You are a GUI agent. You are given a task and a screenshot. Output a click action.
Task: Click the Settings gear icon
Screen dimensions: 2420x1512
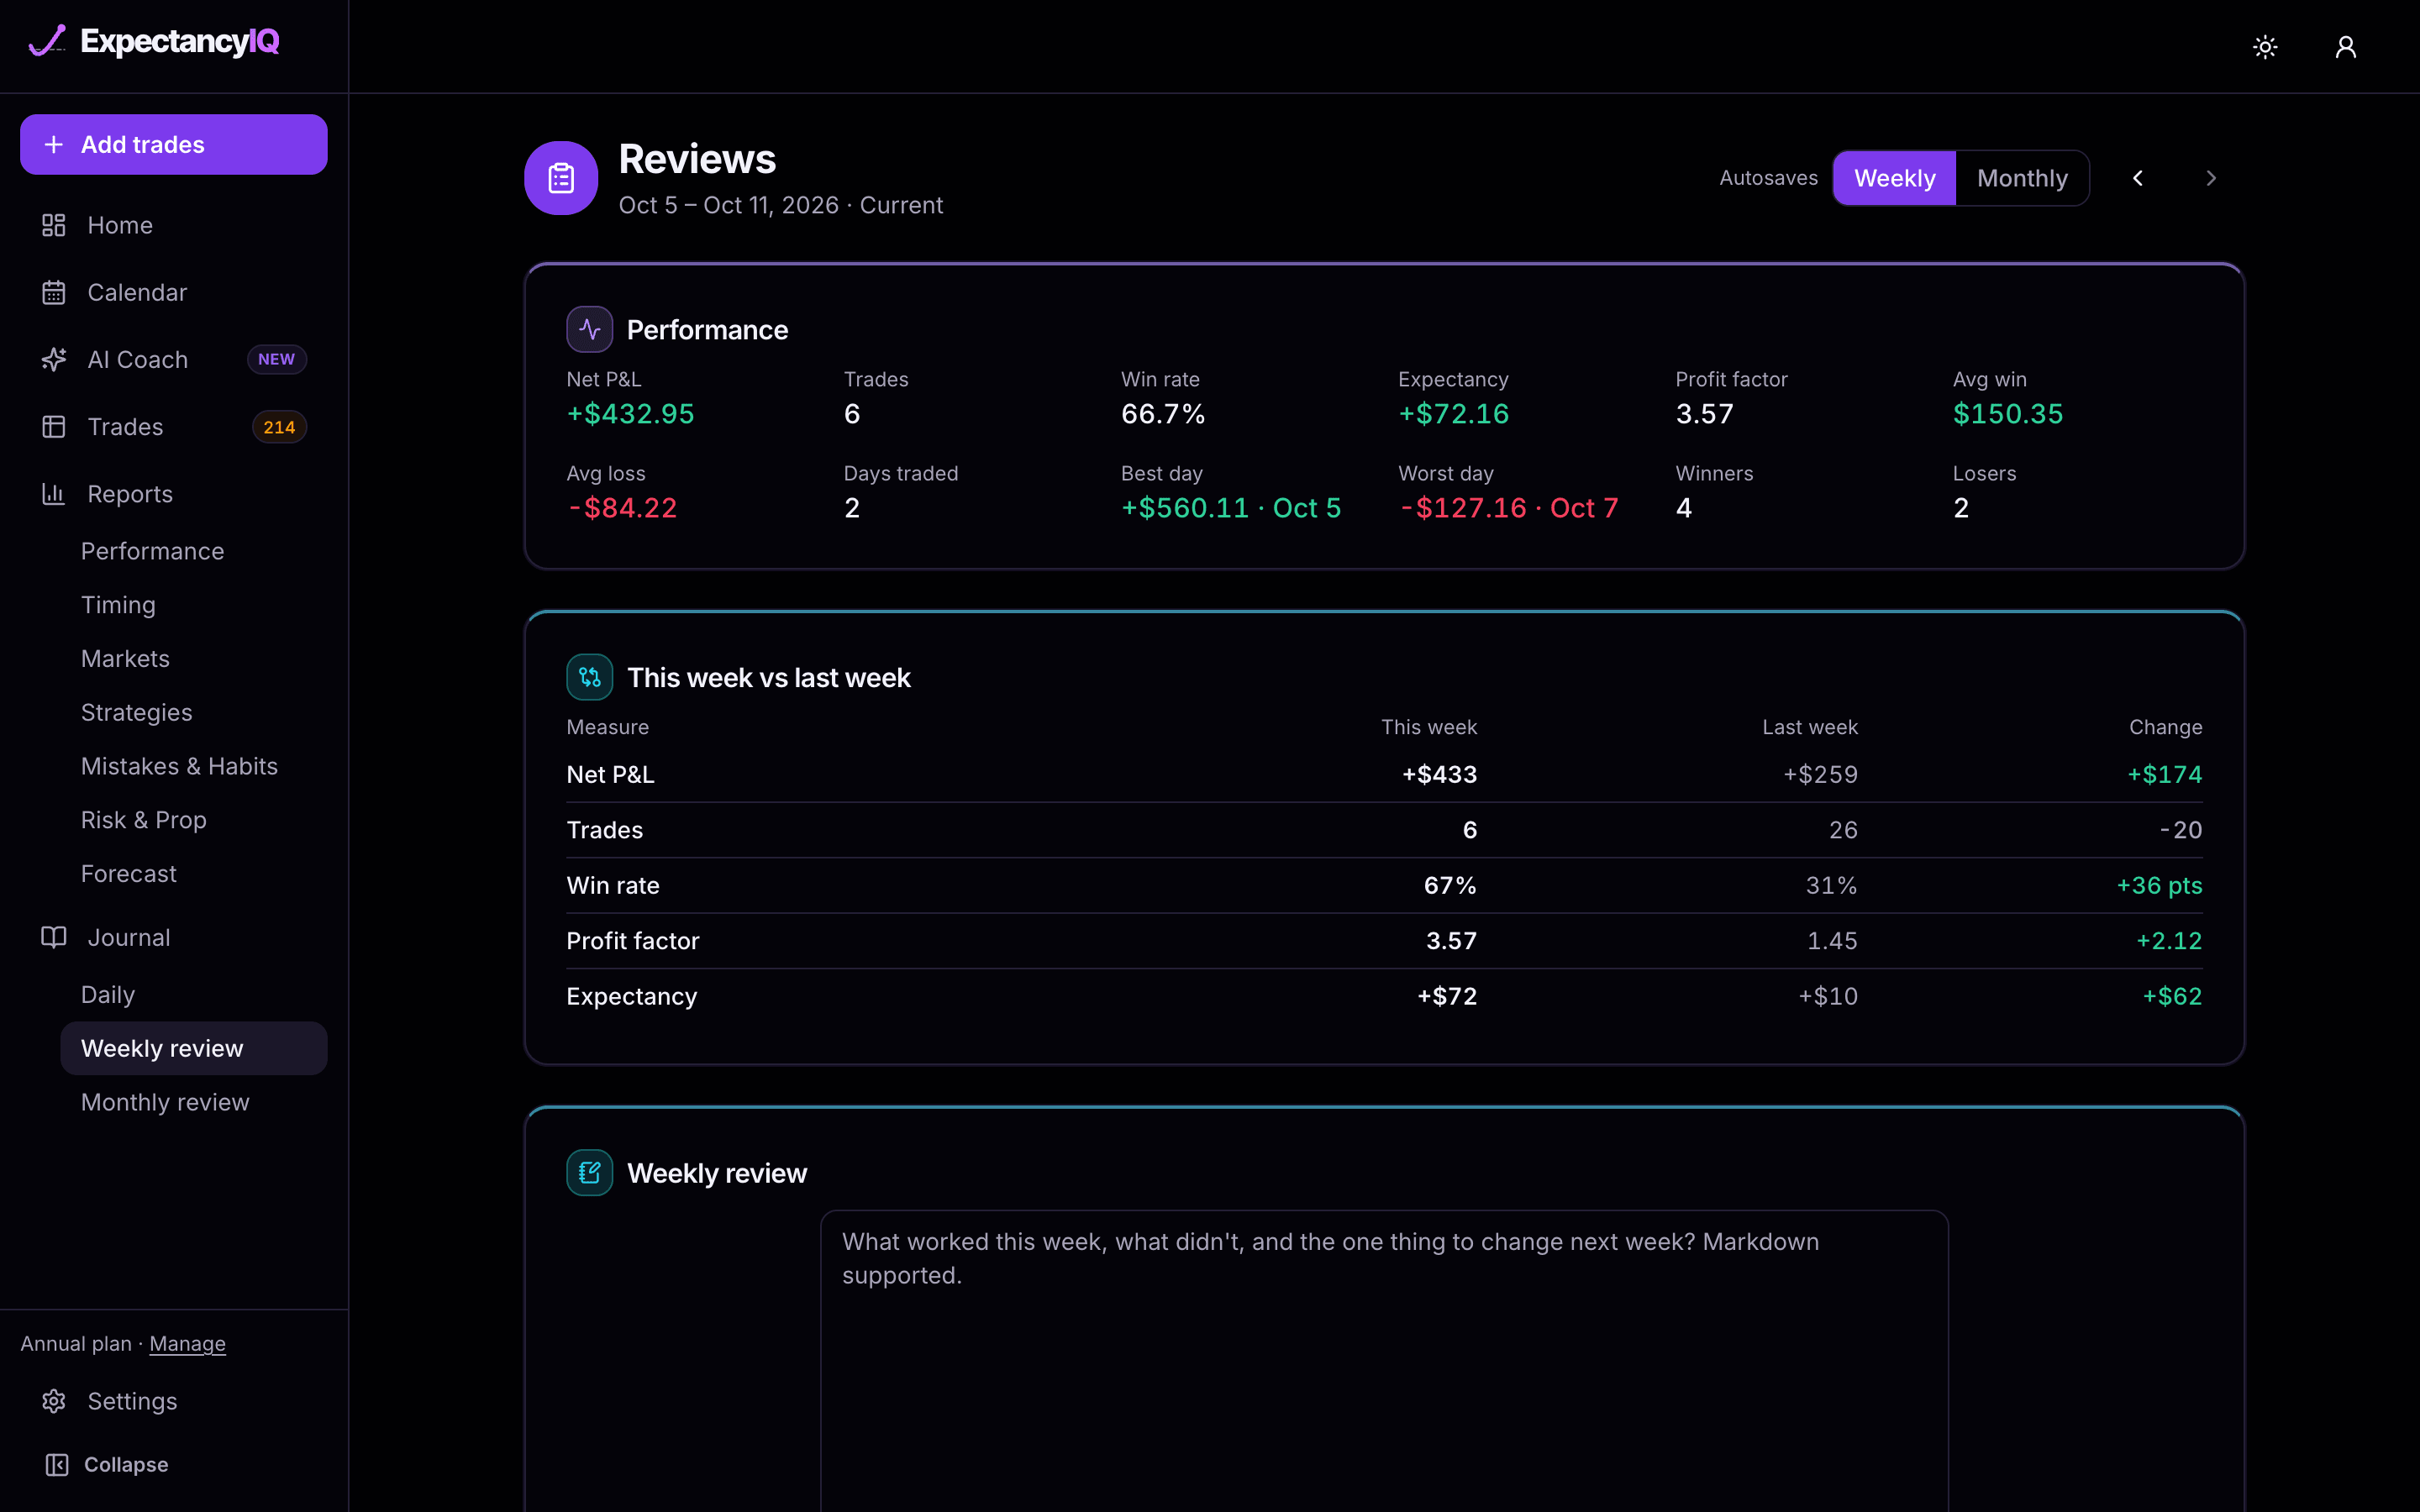pyautogui.click(x=54, y=1401)
